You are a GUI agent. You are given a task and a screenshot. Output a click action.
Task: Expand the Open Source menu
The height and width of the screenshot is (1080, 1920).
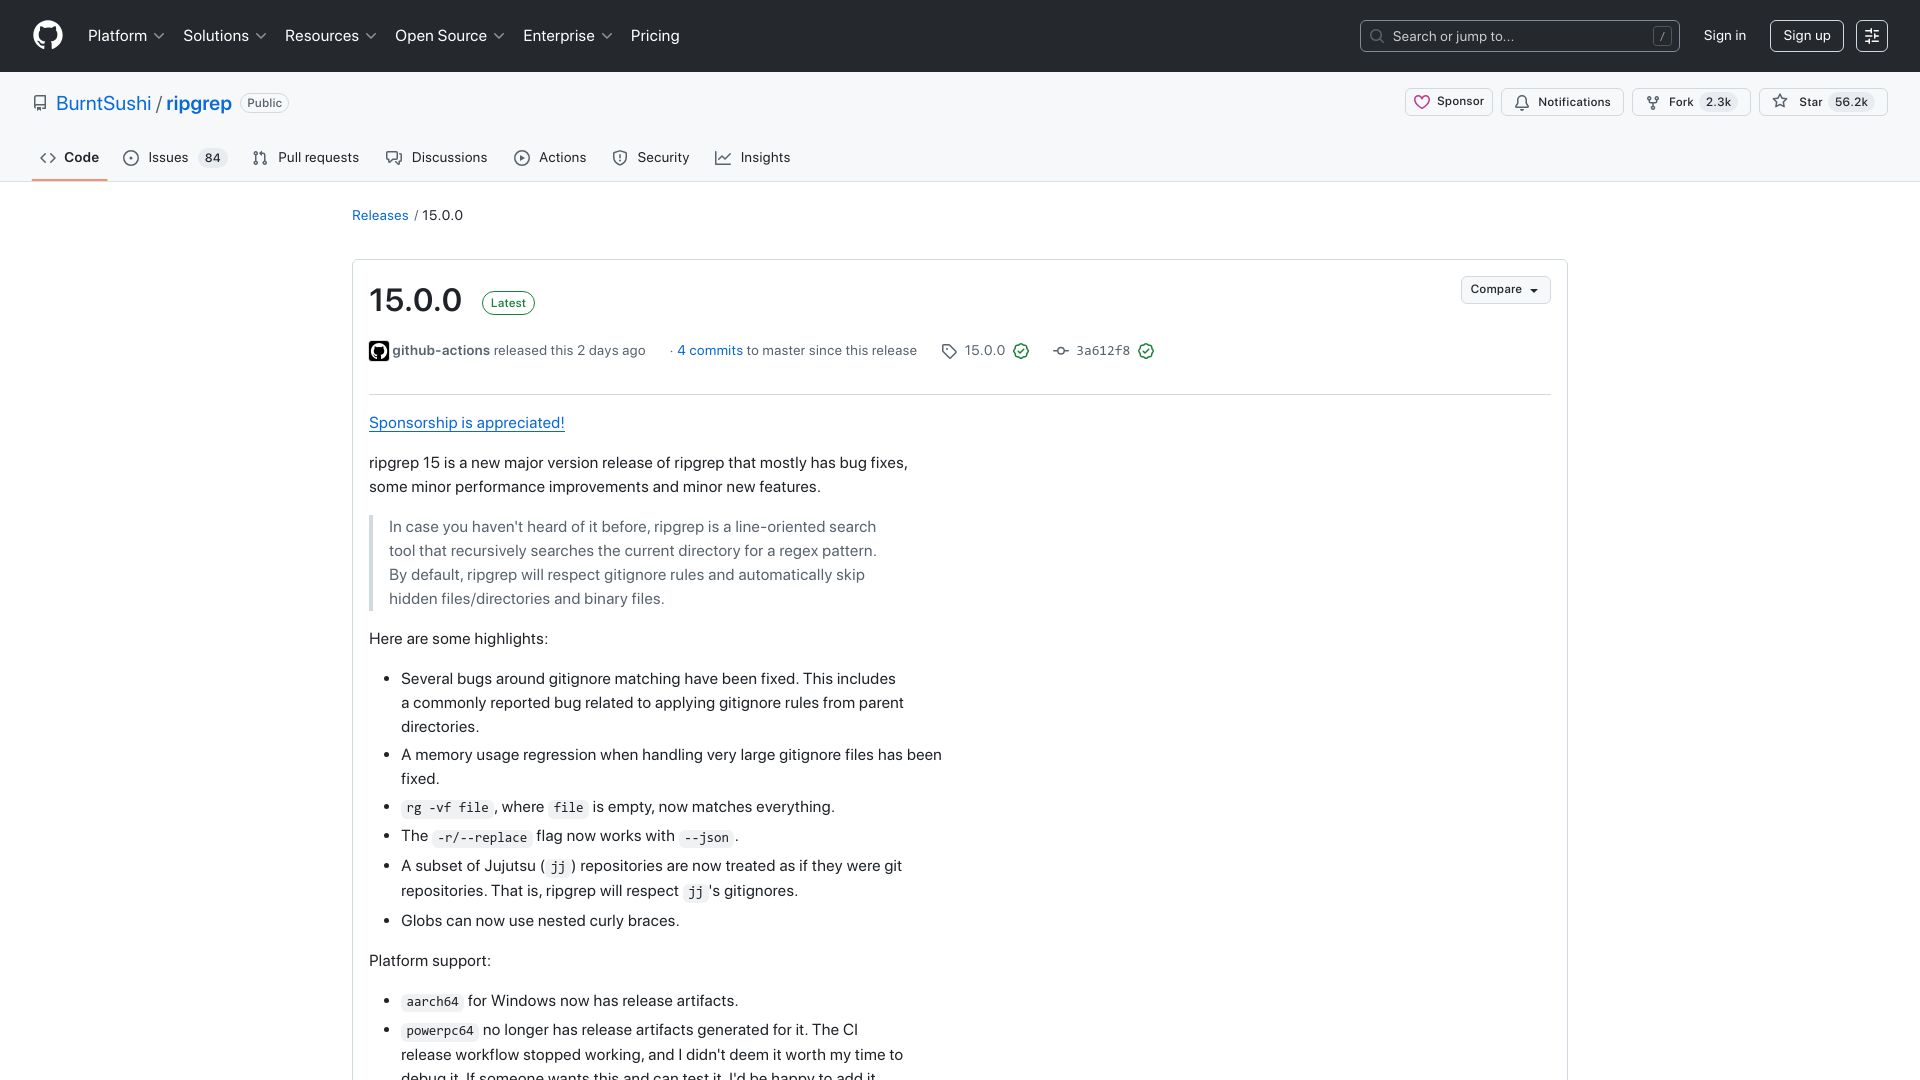pos(450,36)
